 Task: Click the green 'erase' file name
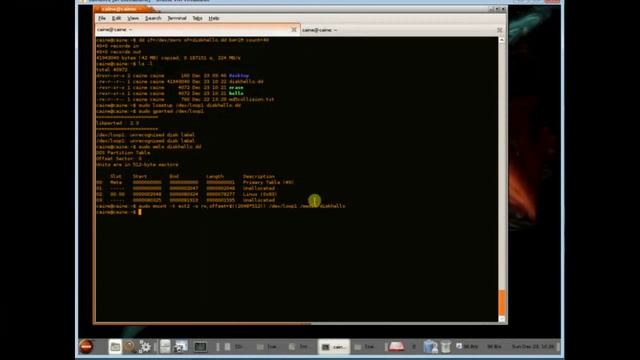pos(236,87)
